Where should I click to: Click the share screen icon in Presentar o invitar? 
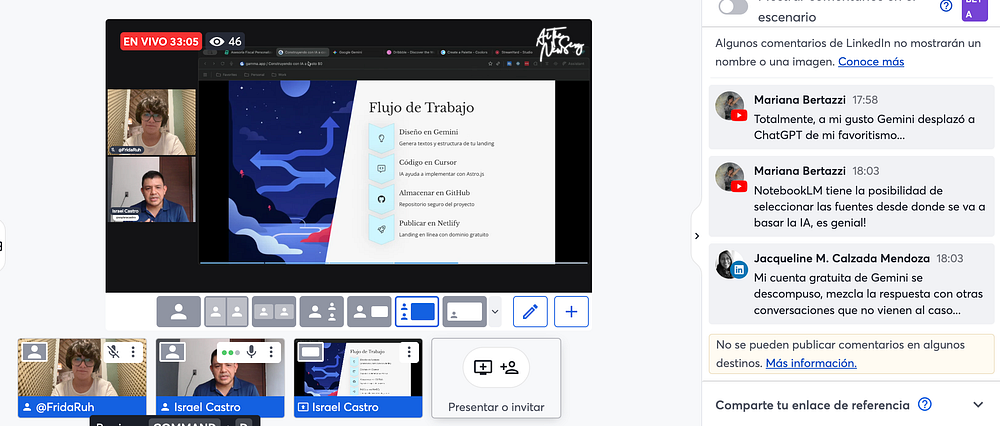click(x=483, y=367)
